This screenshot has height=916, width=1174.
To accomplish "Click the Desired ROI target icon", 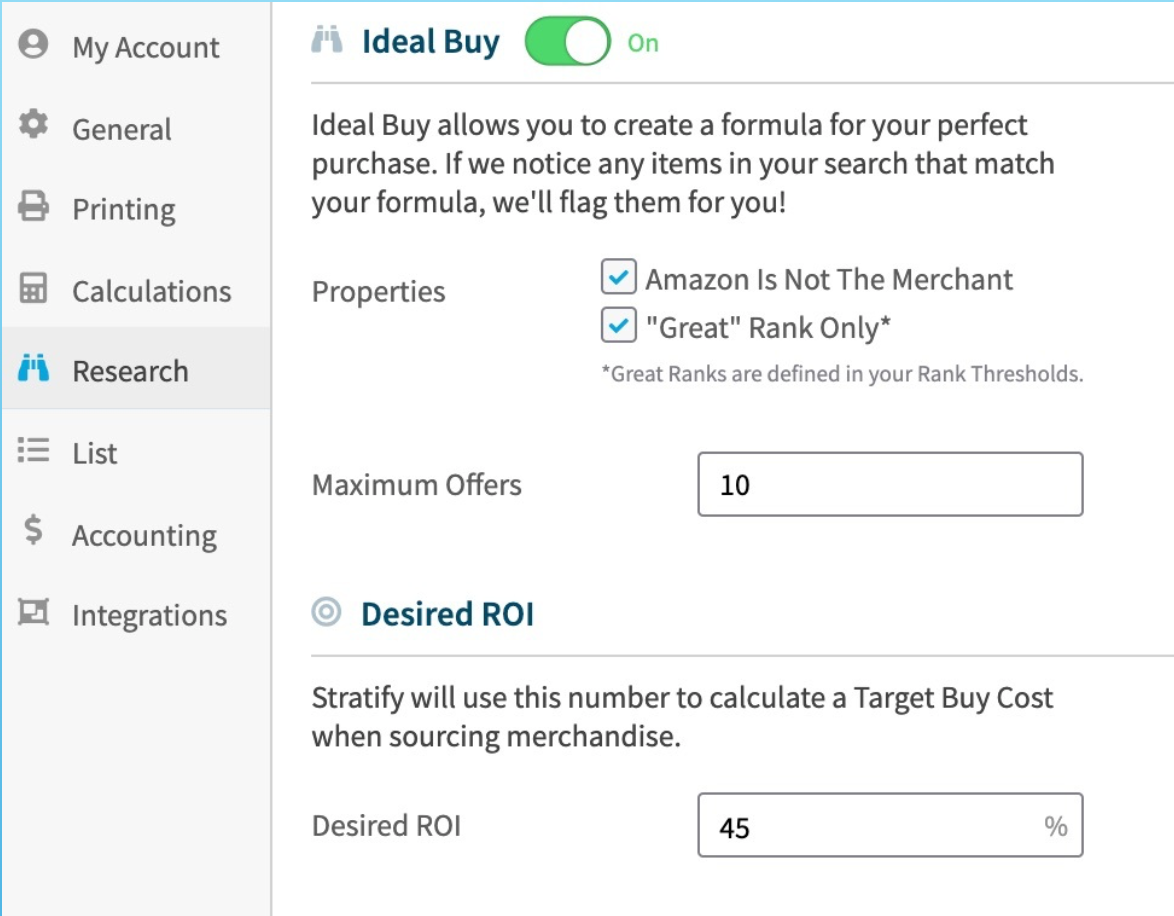I will 326,612.
